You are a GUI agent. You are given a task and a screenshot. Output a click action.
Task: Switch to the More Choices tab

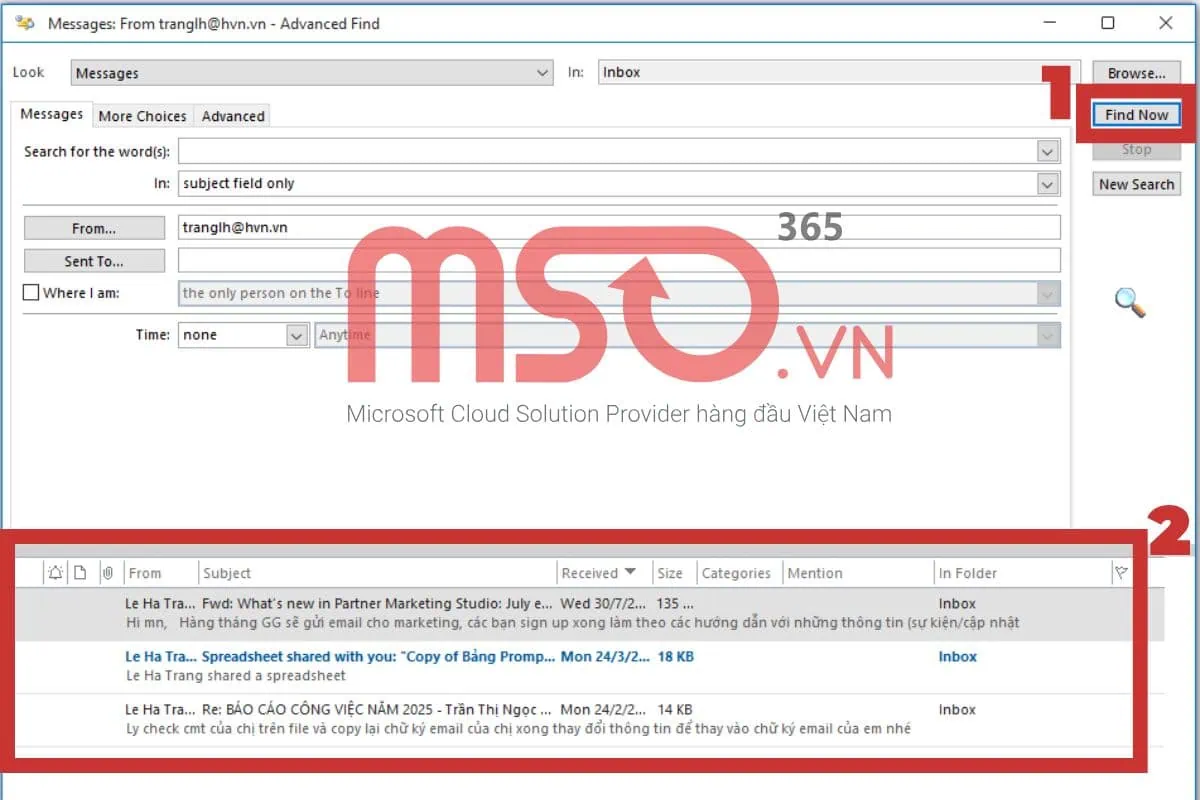tap(141, 115)
